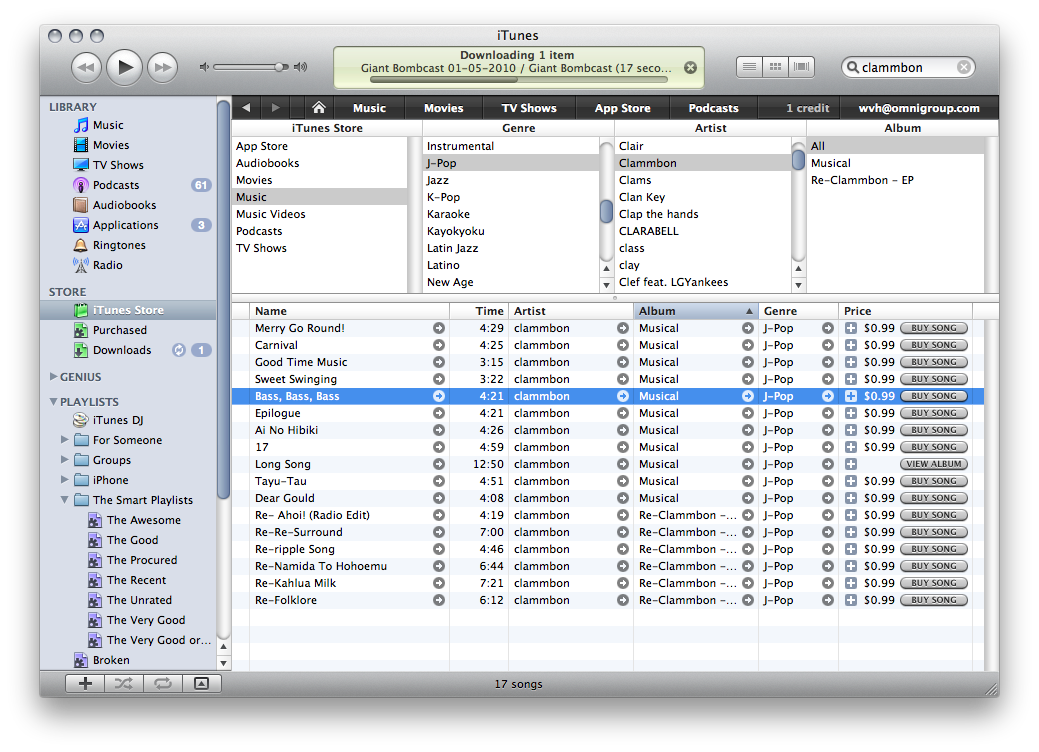Open the TV Shows store tab

click(529, 108)
